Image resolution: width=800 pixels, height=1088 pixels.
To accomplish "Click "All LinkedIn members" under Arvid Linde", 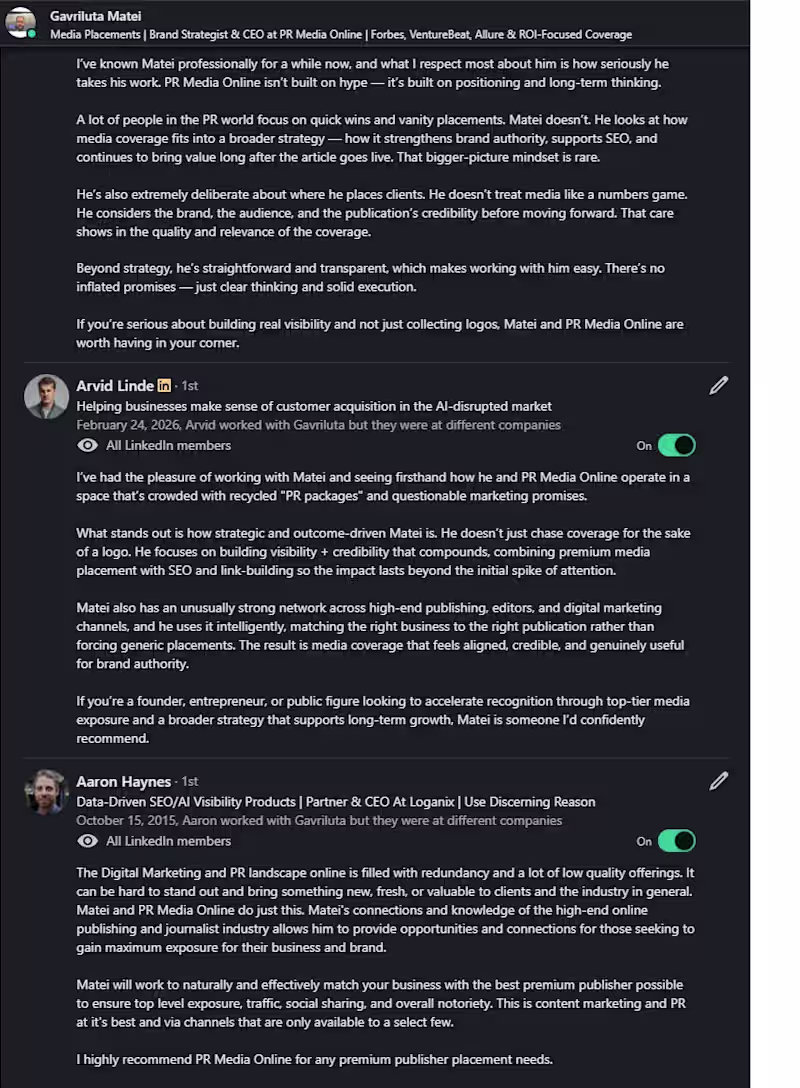I will coord(168,446).
